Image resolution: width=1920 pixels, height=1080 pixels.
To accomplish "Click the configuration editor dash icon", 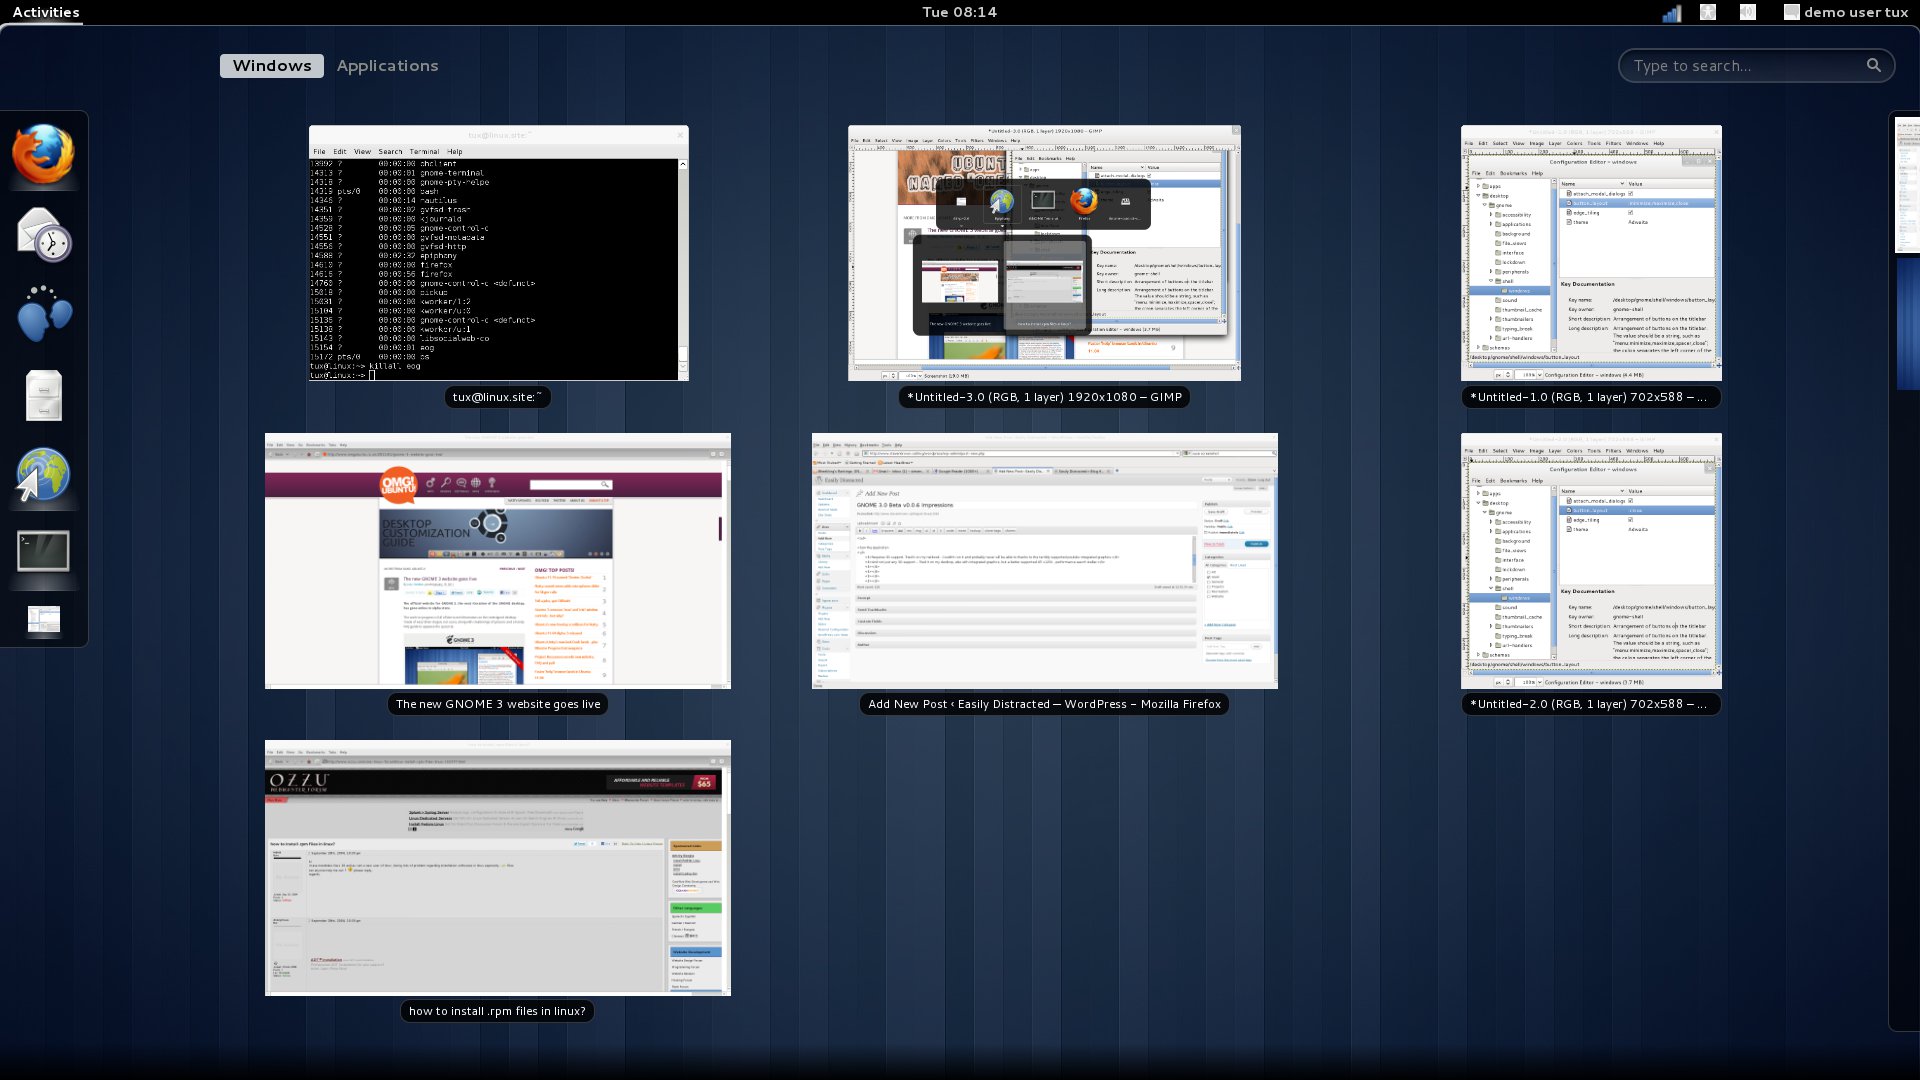I will [x=43, y=620].
